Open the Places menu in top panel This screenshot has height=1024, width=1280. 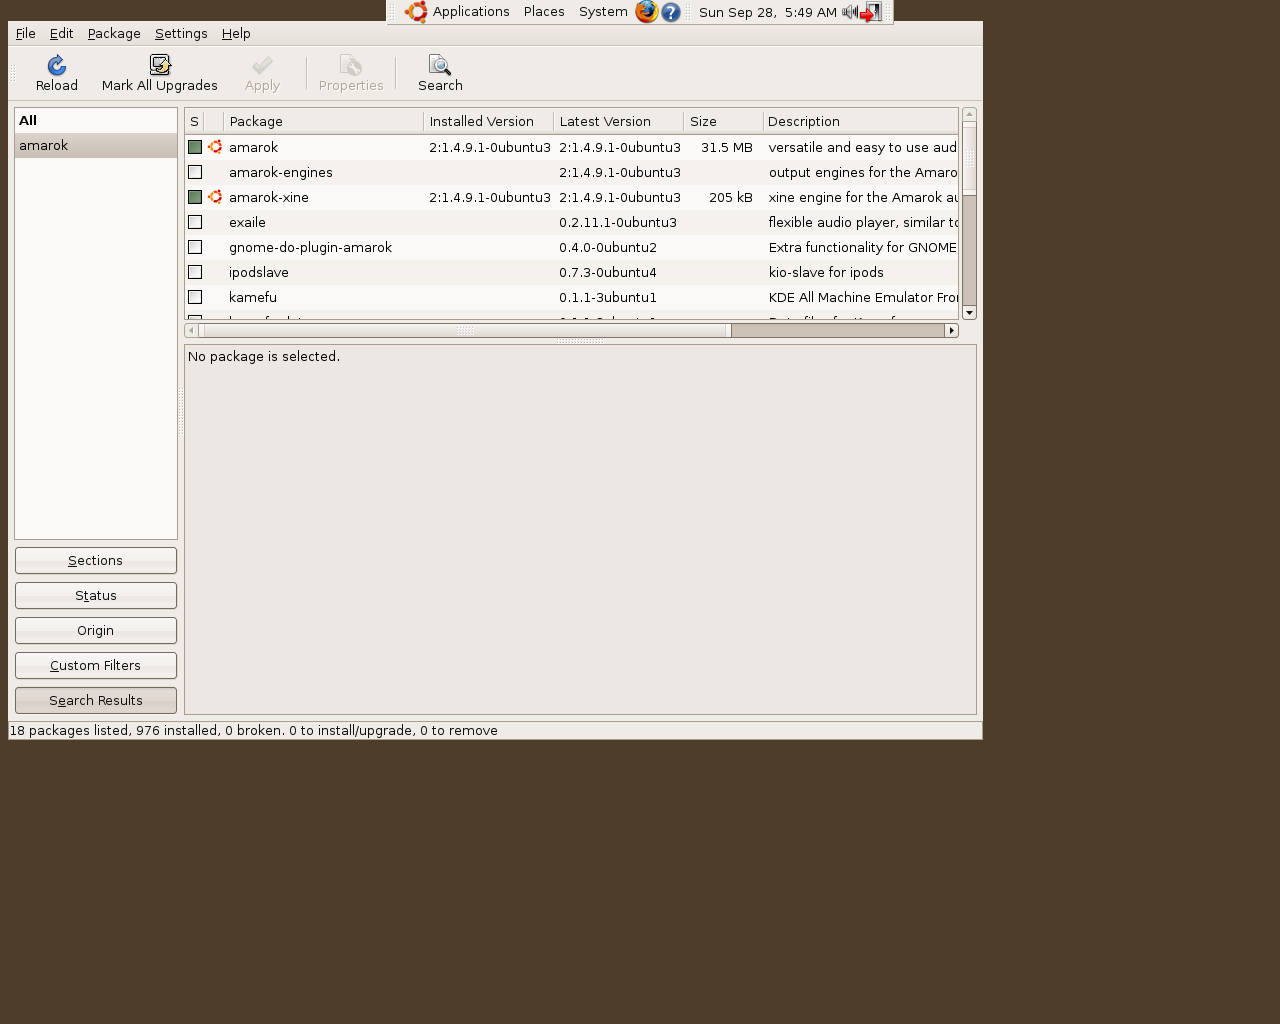tap(544, 12)
